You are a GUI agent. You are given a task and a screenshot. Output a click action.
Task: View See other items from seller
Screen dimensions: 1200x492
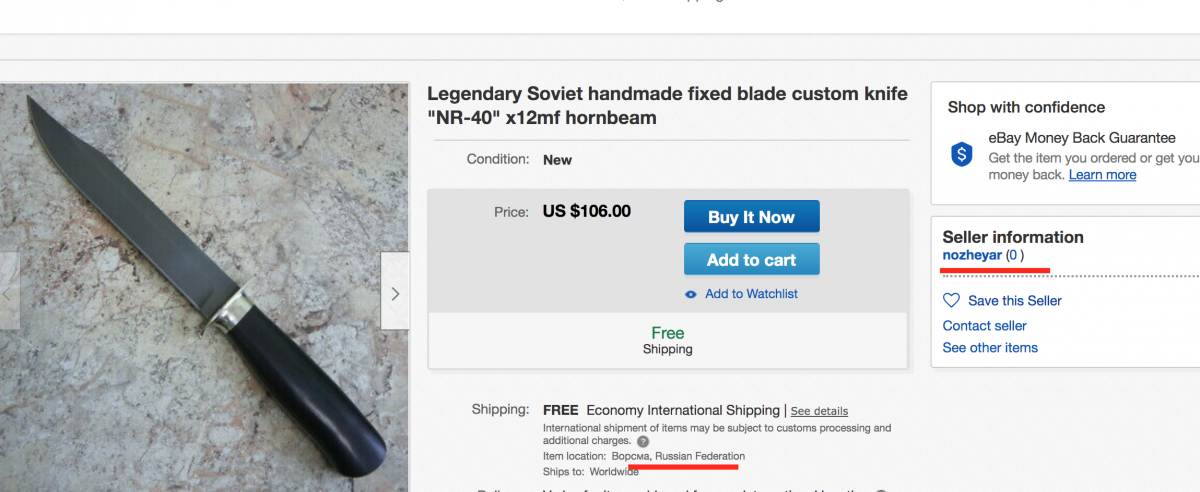click(990, 348)
